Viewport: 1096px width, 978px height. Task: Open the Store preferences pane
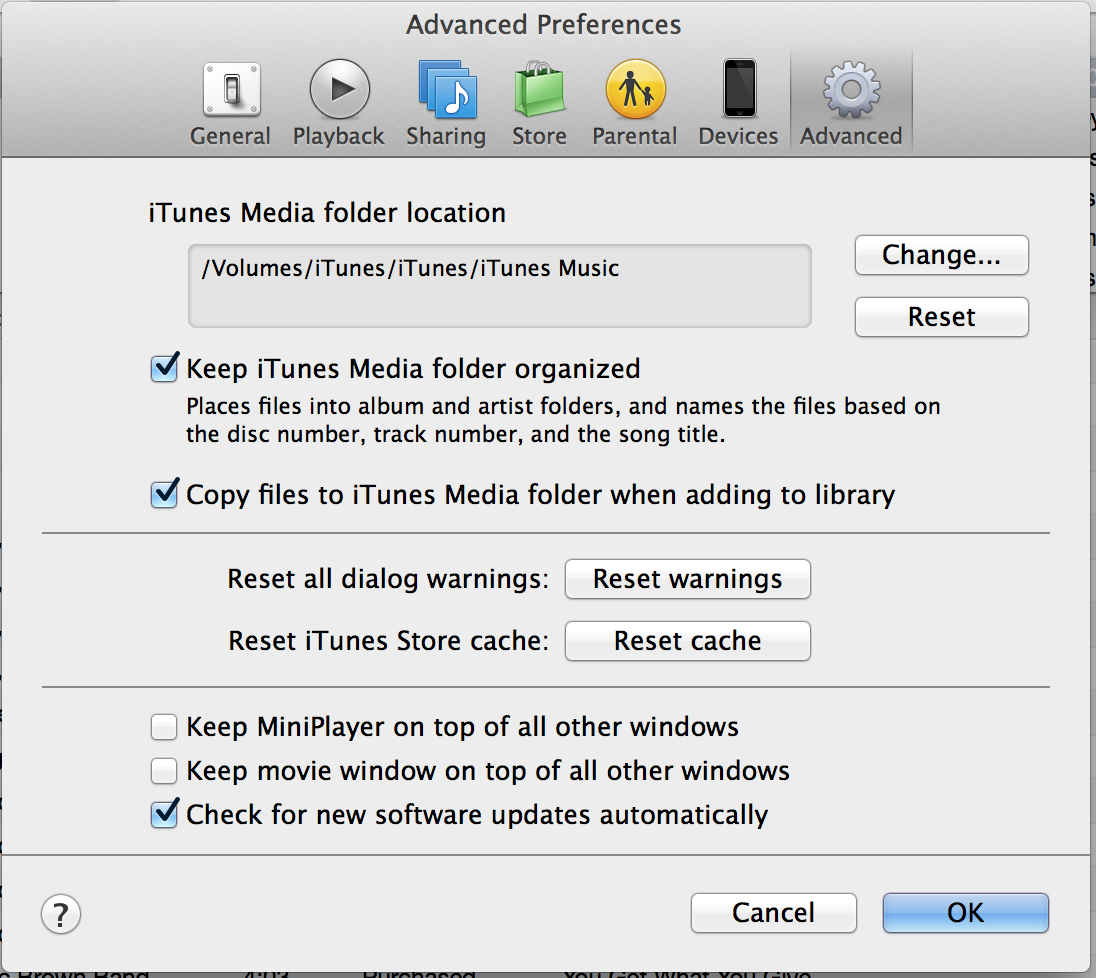539,103
